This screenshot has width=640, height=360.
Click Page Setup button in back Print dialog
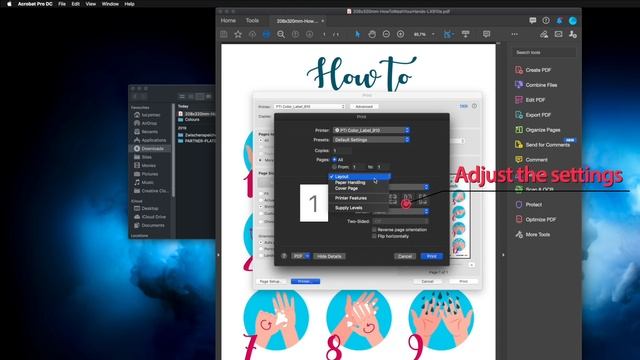[x=270, y=282]
